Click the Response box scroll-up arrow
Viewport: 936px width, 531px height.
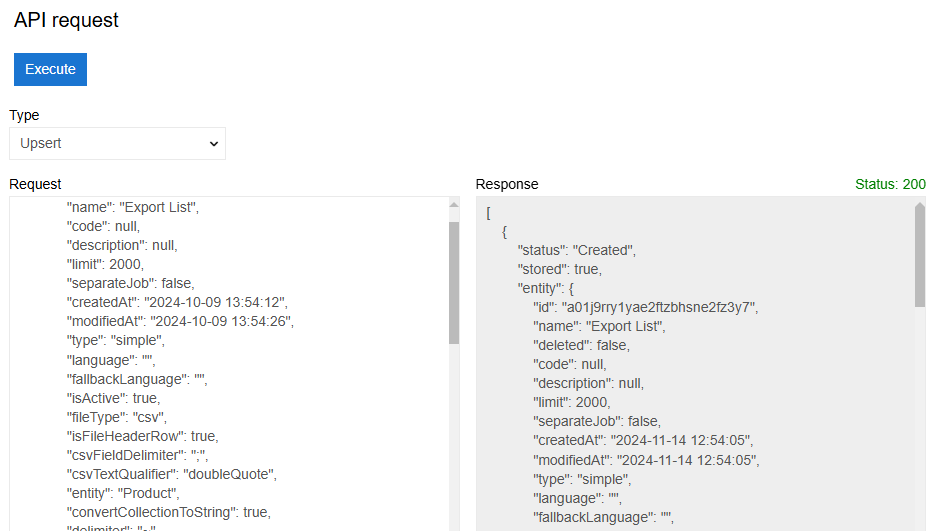(x=920, y=210)
